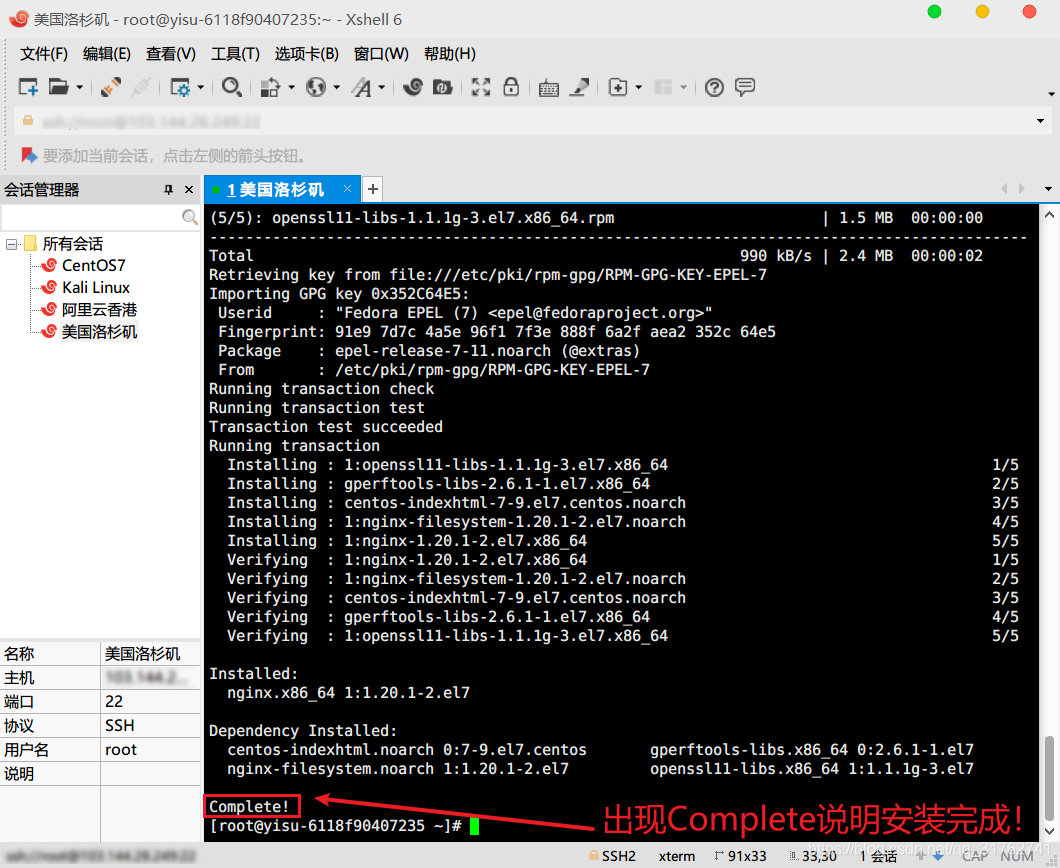Open the 工具(T) menu
1060x868 pixels.
tap(235, 54)
